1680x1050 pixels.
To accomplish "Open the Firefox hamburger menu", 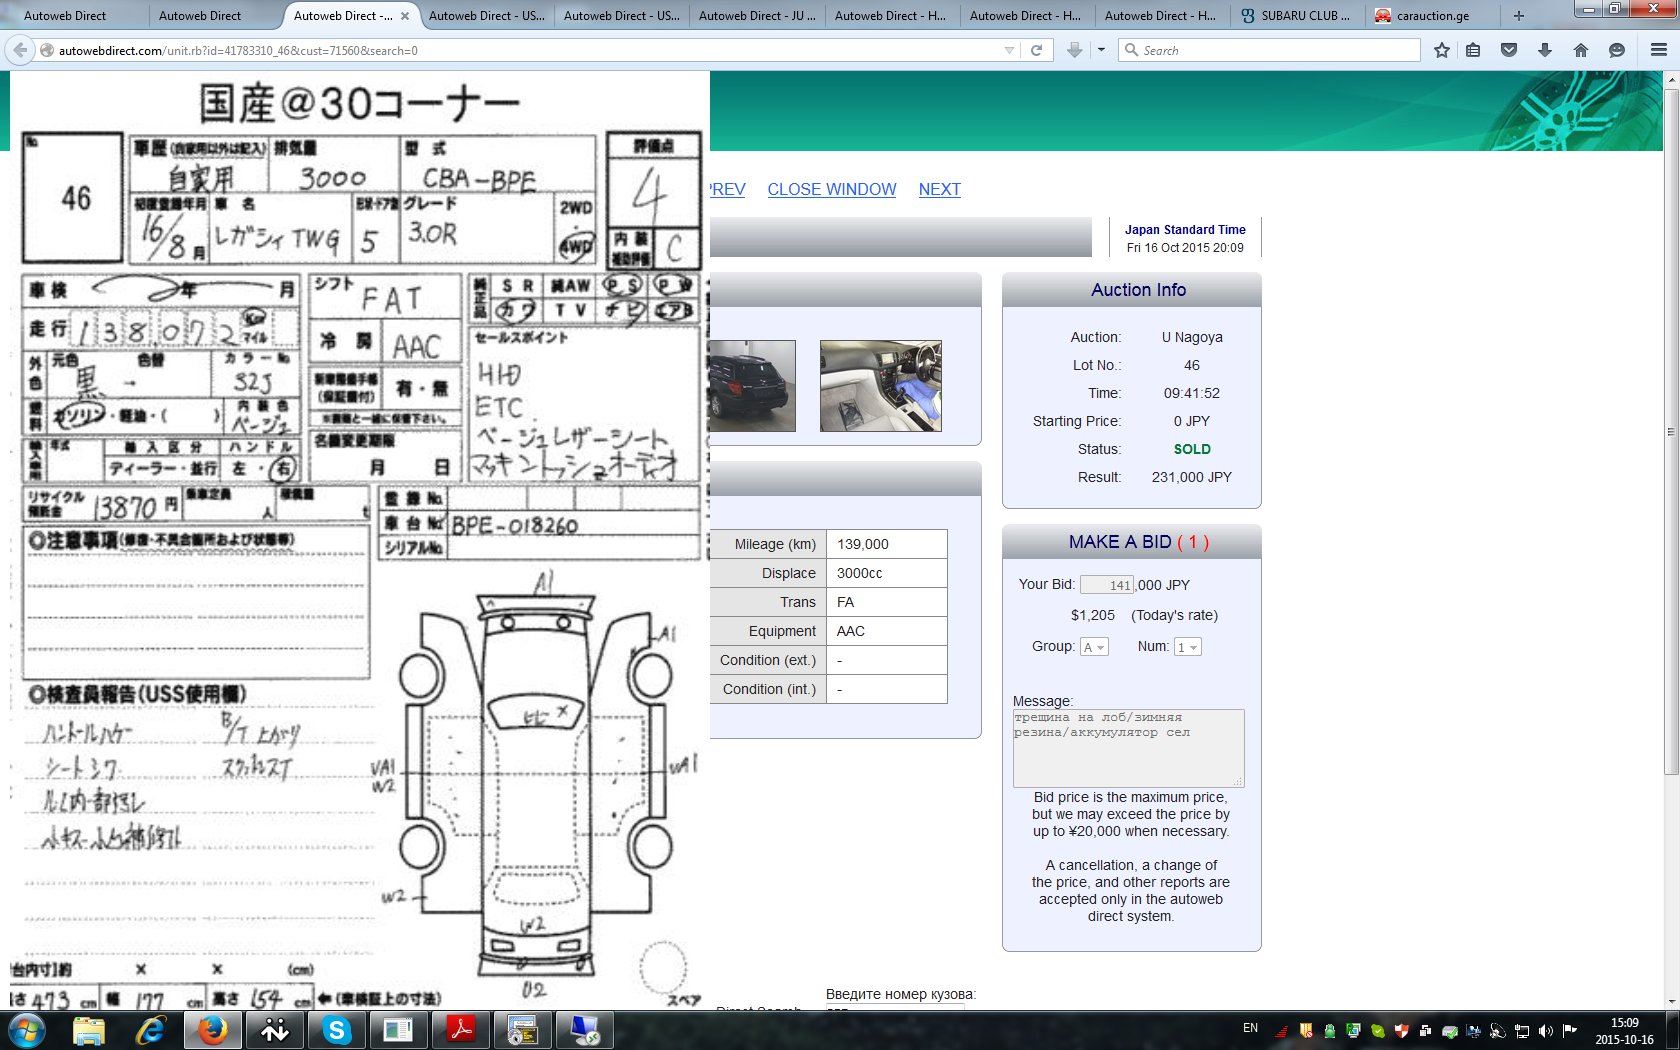I will click(1658, 50).
